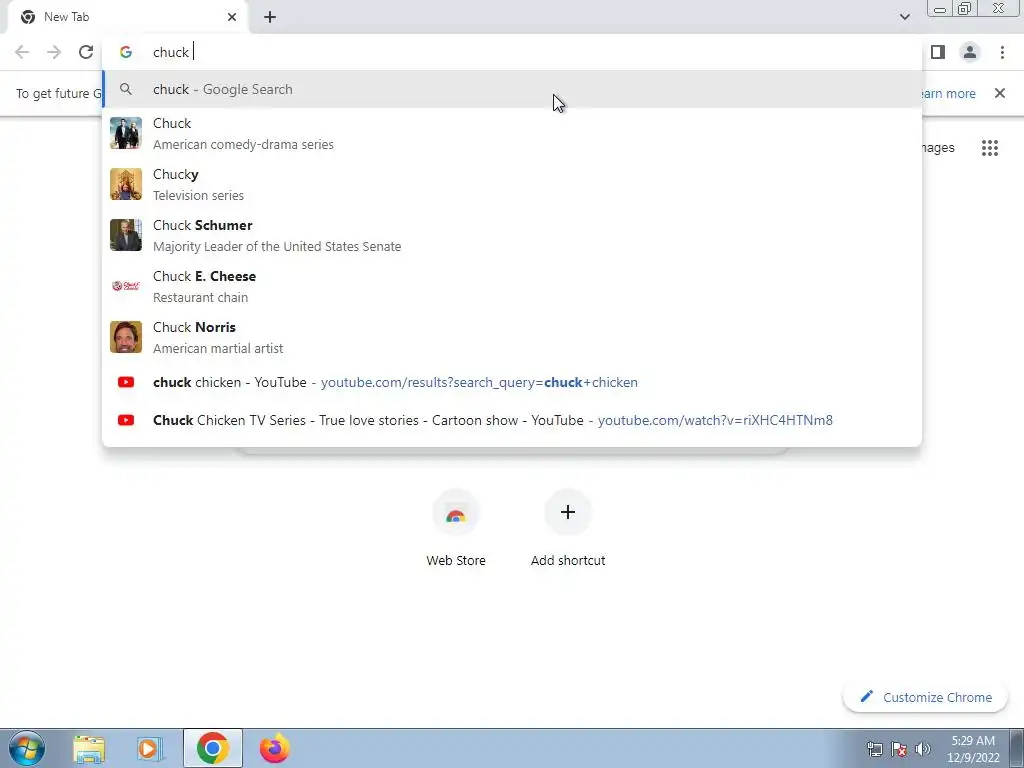The image size is (1024, 768).
Task: Choose the 'Chuck Norris' suggestion
Action: [512, 337]
